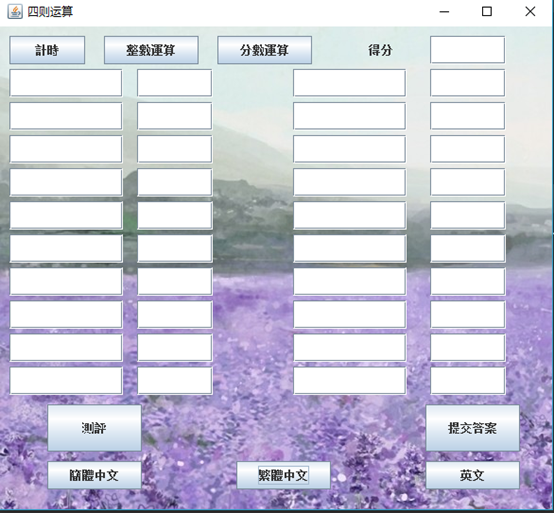Image resolution: width=554 pixels, height=513 pixels.
Task: Minimize the 四则运算 window
Action: (x=444, y=12)
